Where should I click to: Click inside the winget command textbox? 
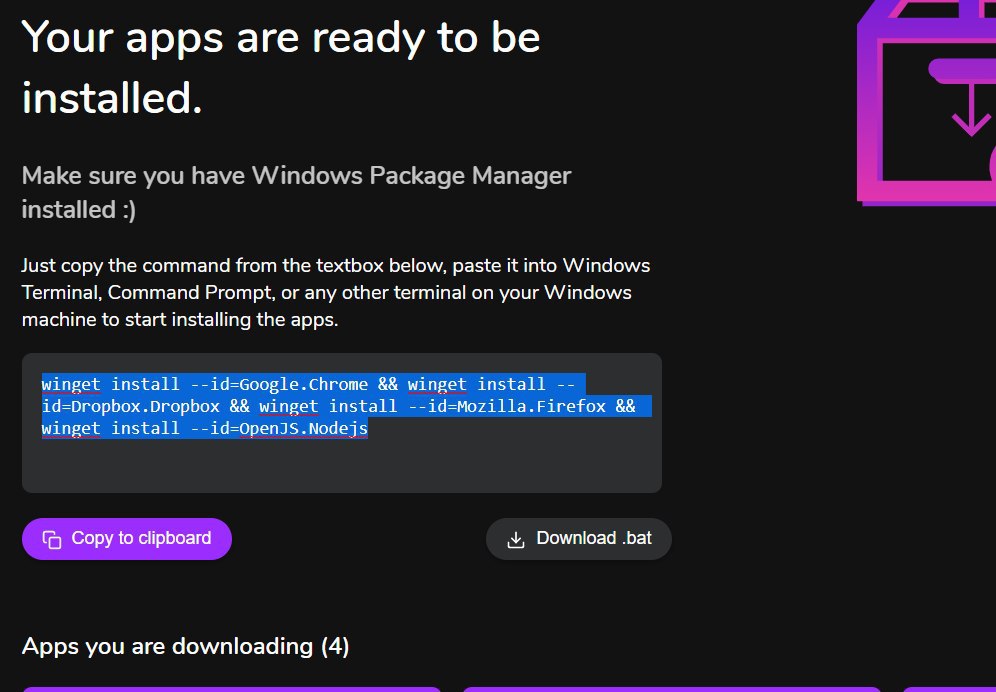click(342, 423)
